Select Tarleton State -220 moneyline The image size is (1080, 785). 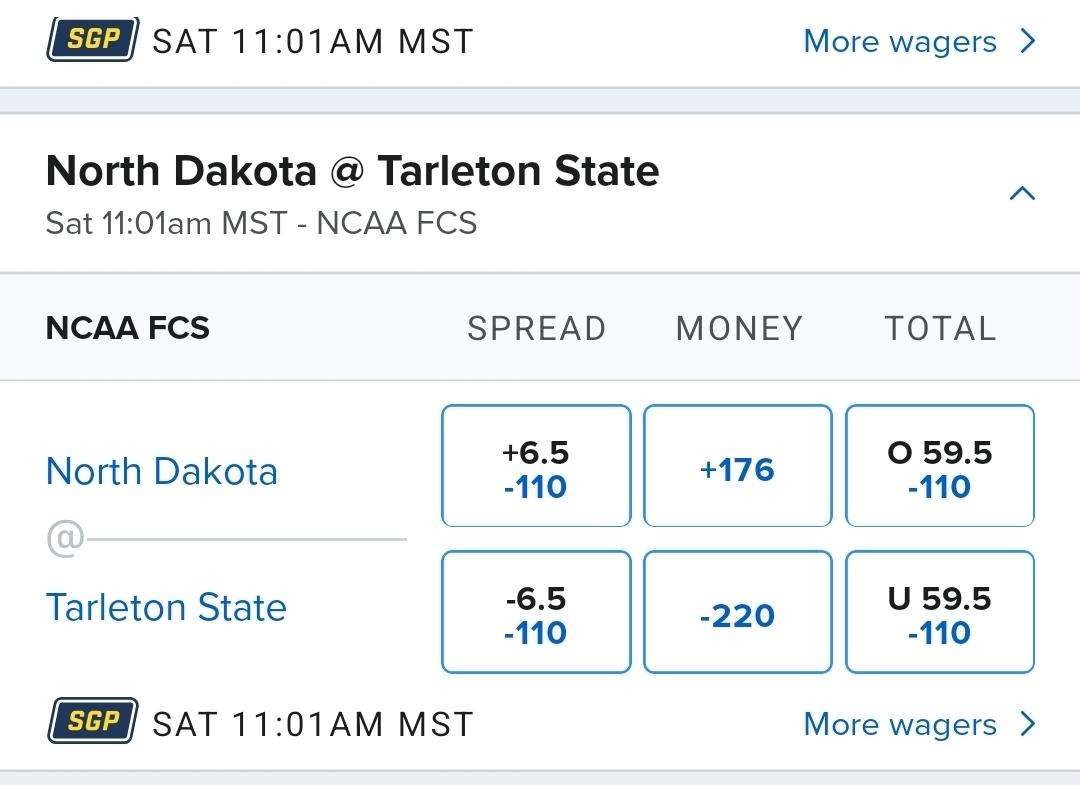coord(738,612)
